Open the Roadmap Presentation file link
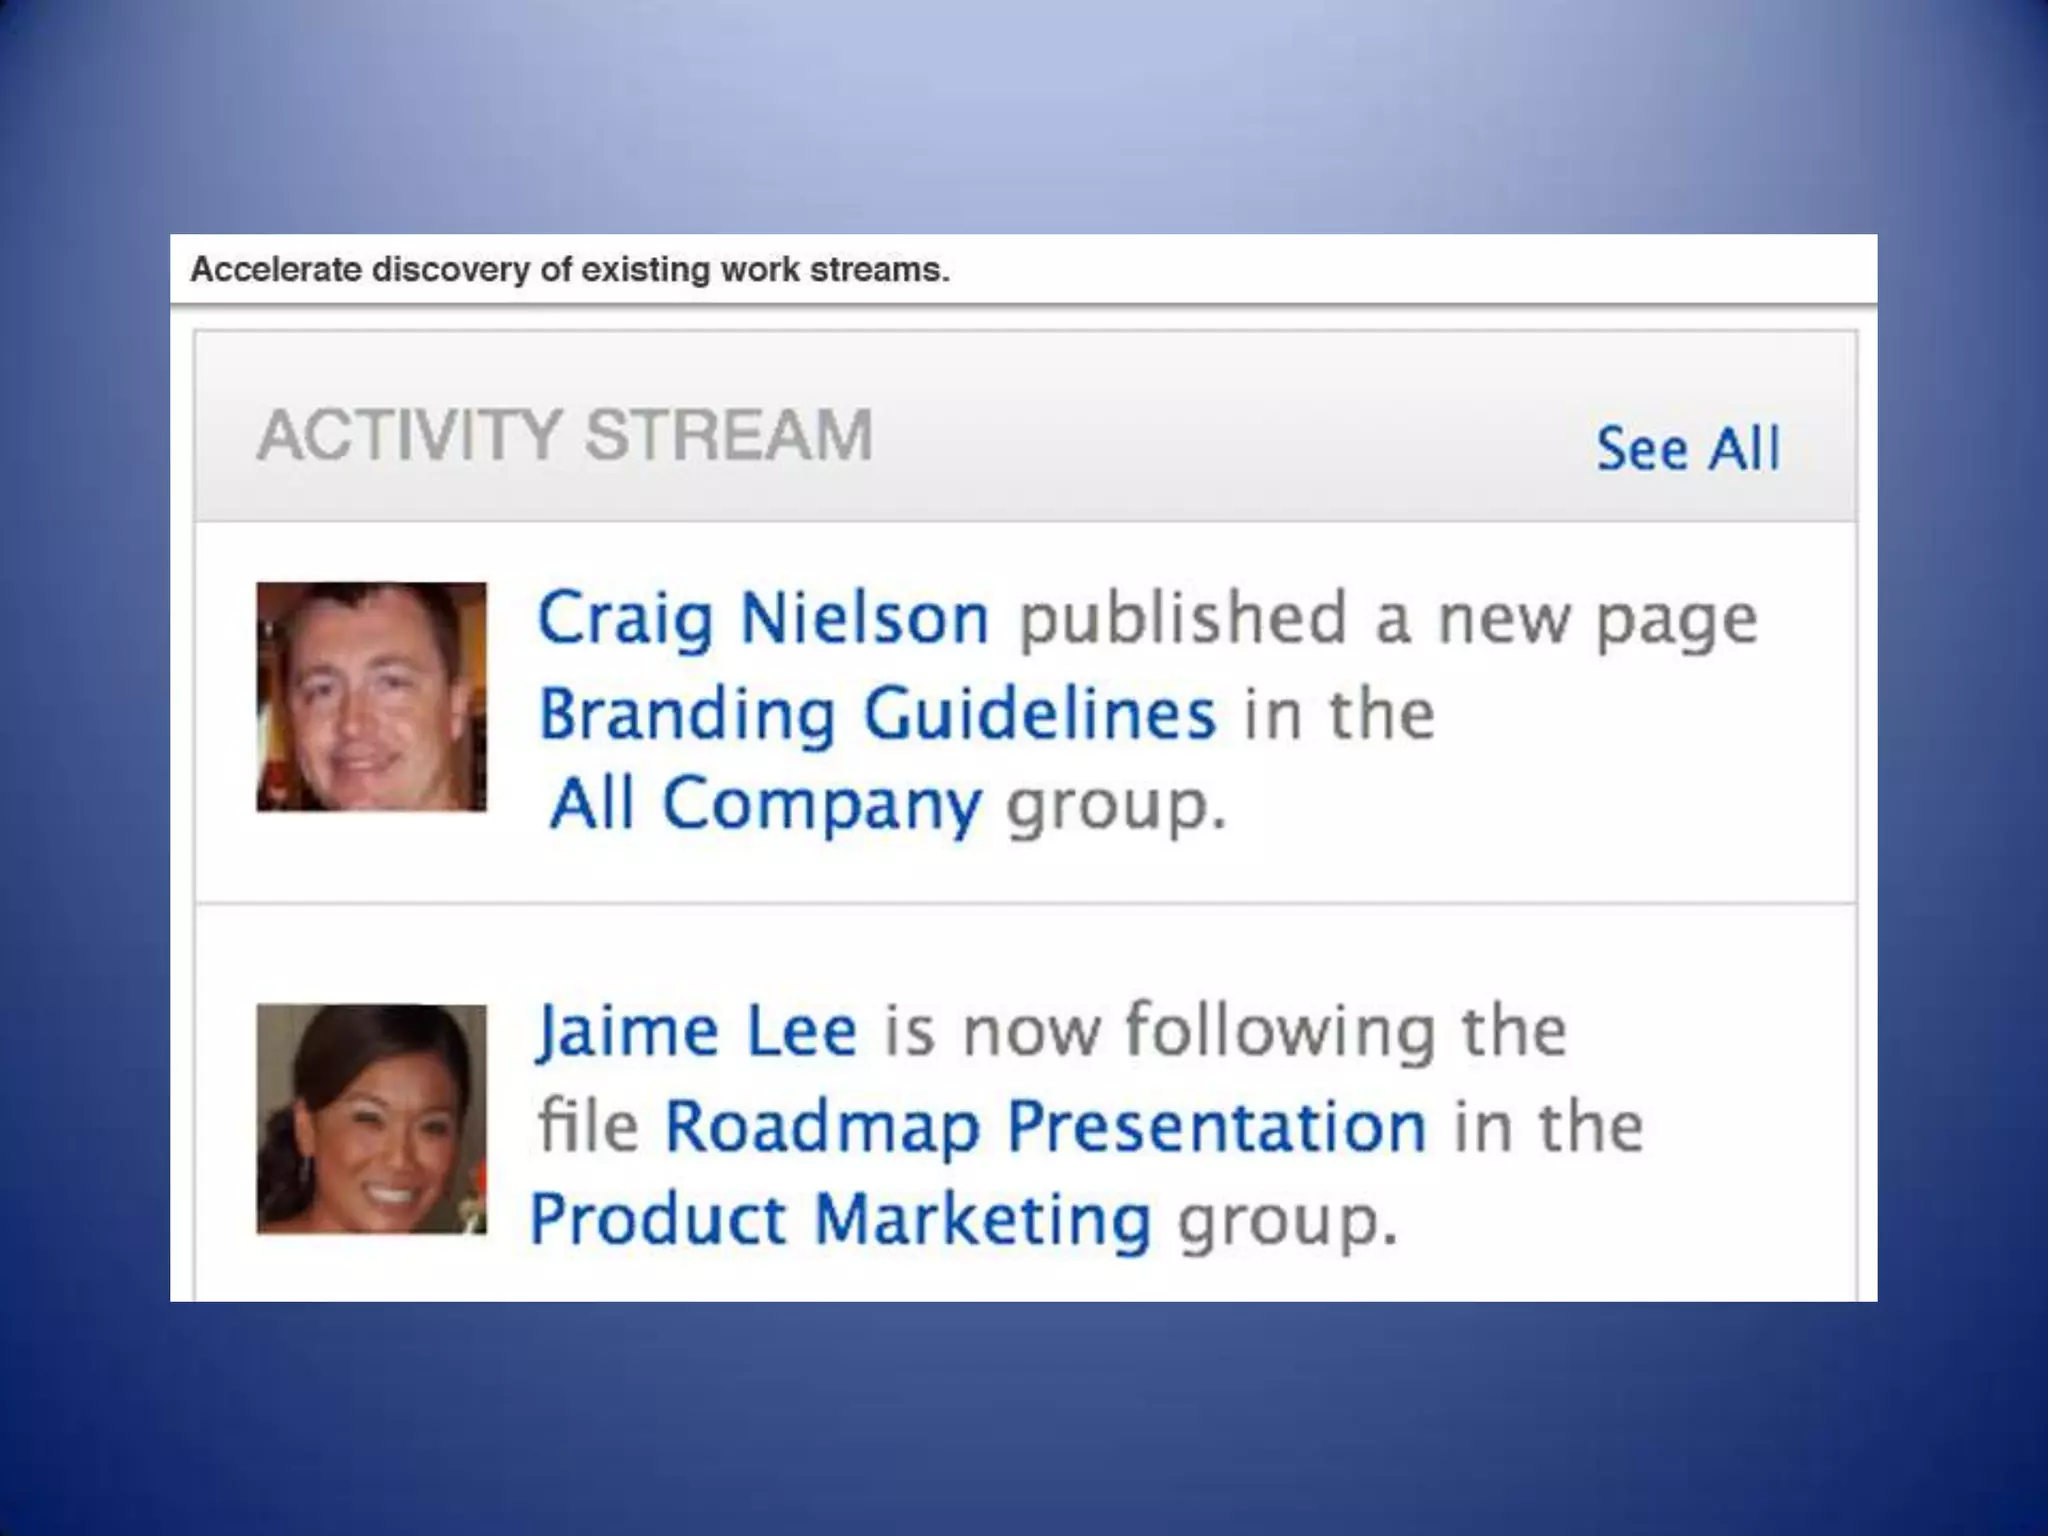The height and width of the screenshot is (1536, 2048). 1045,1127
